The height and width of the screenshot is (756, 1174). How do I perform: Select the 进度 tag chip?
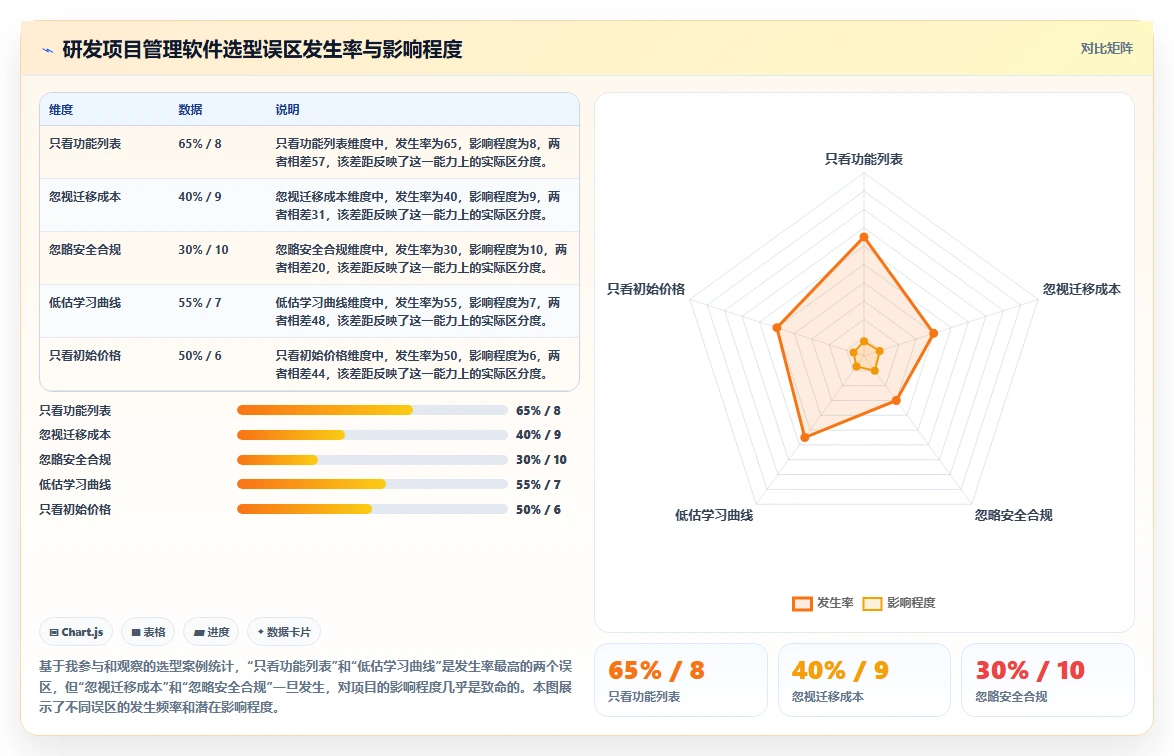(x=211, y=632)
